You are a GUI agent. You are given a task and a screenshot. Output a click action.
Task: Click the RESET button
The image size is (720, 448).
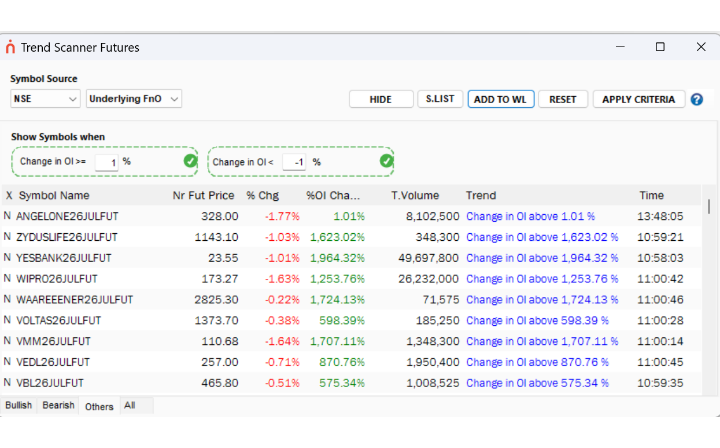tap(562, 99)
